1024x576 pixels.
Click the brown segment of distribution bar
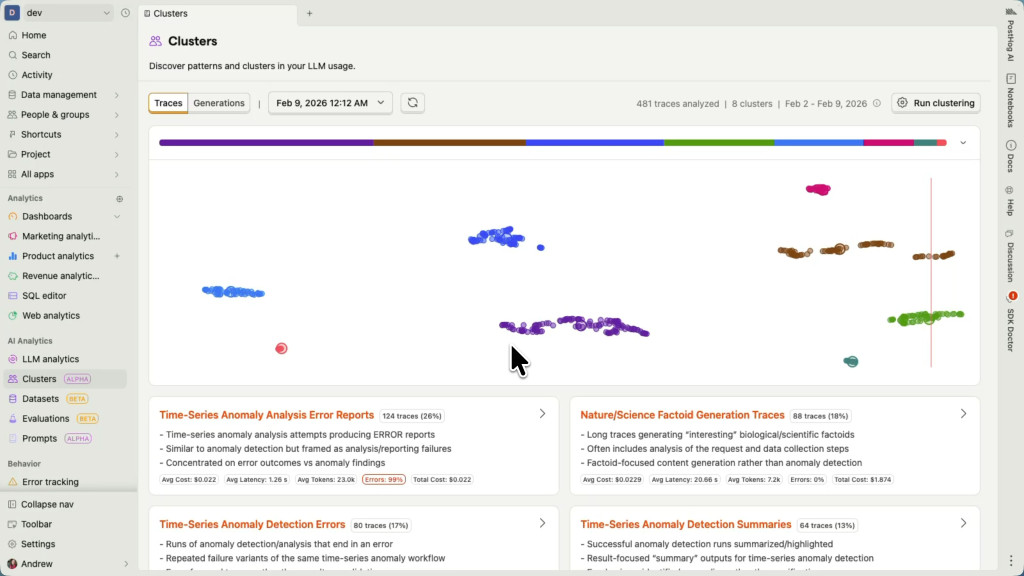[450, 142]
